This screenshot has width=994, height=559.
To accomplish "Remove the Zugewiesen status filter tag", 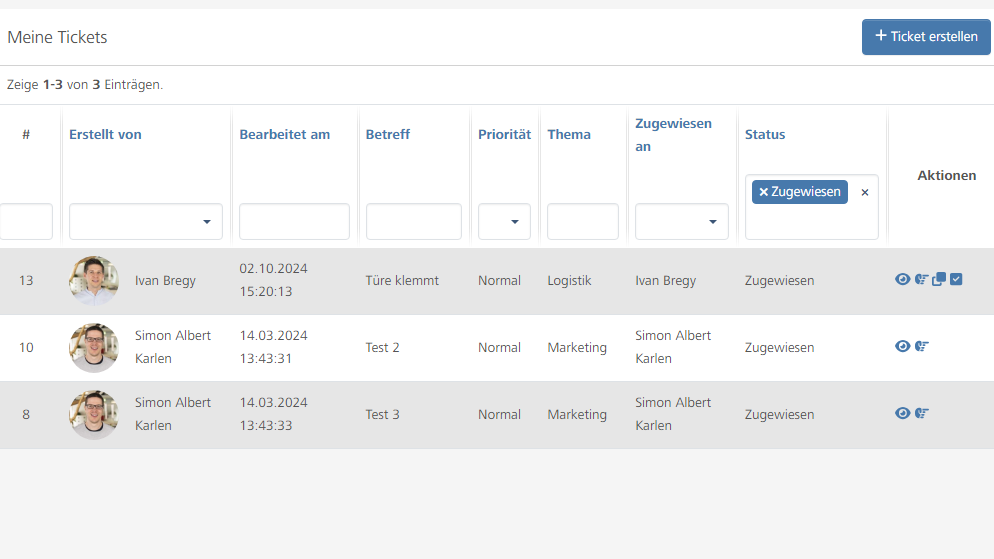I will click(x=764, y=192).
